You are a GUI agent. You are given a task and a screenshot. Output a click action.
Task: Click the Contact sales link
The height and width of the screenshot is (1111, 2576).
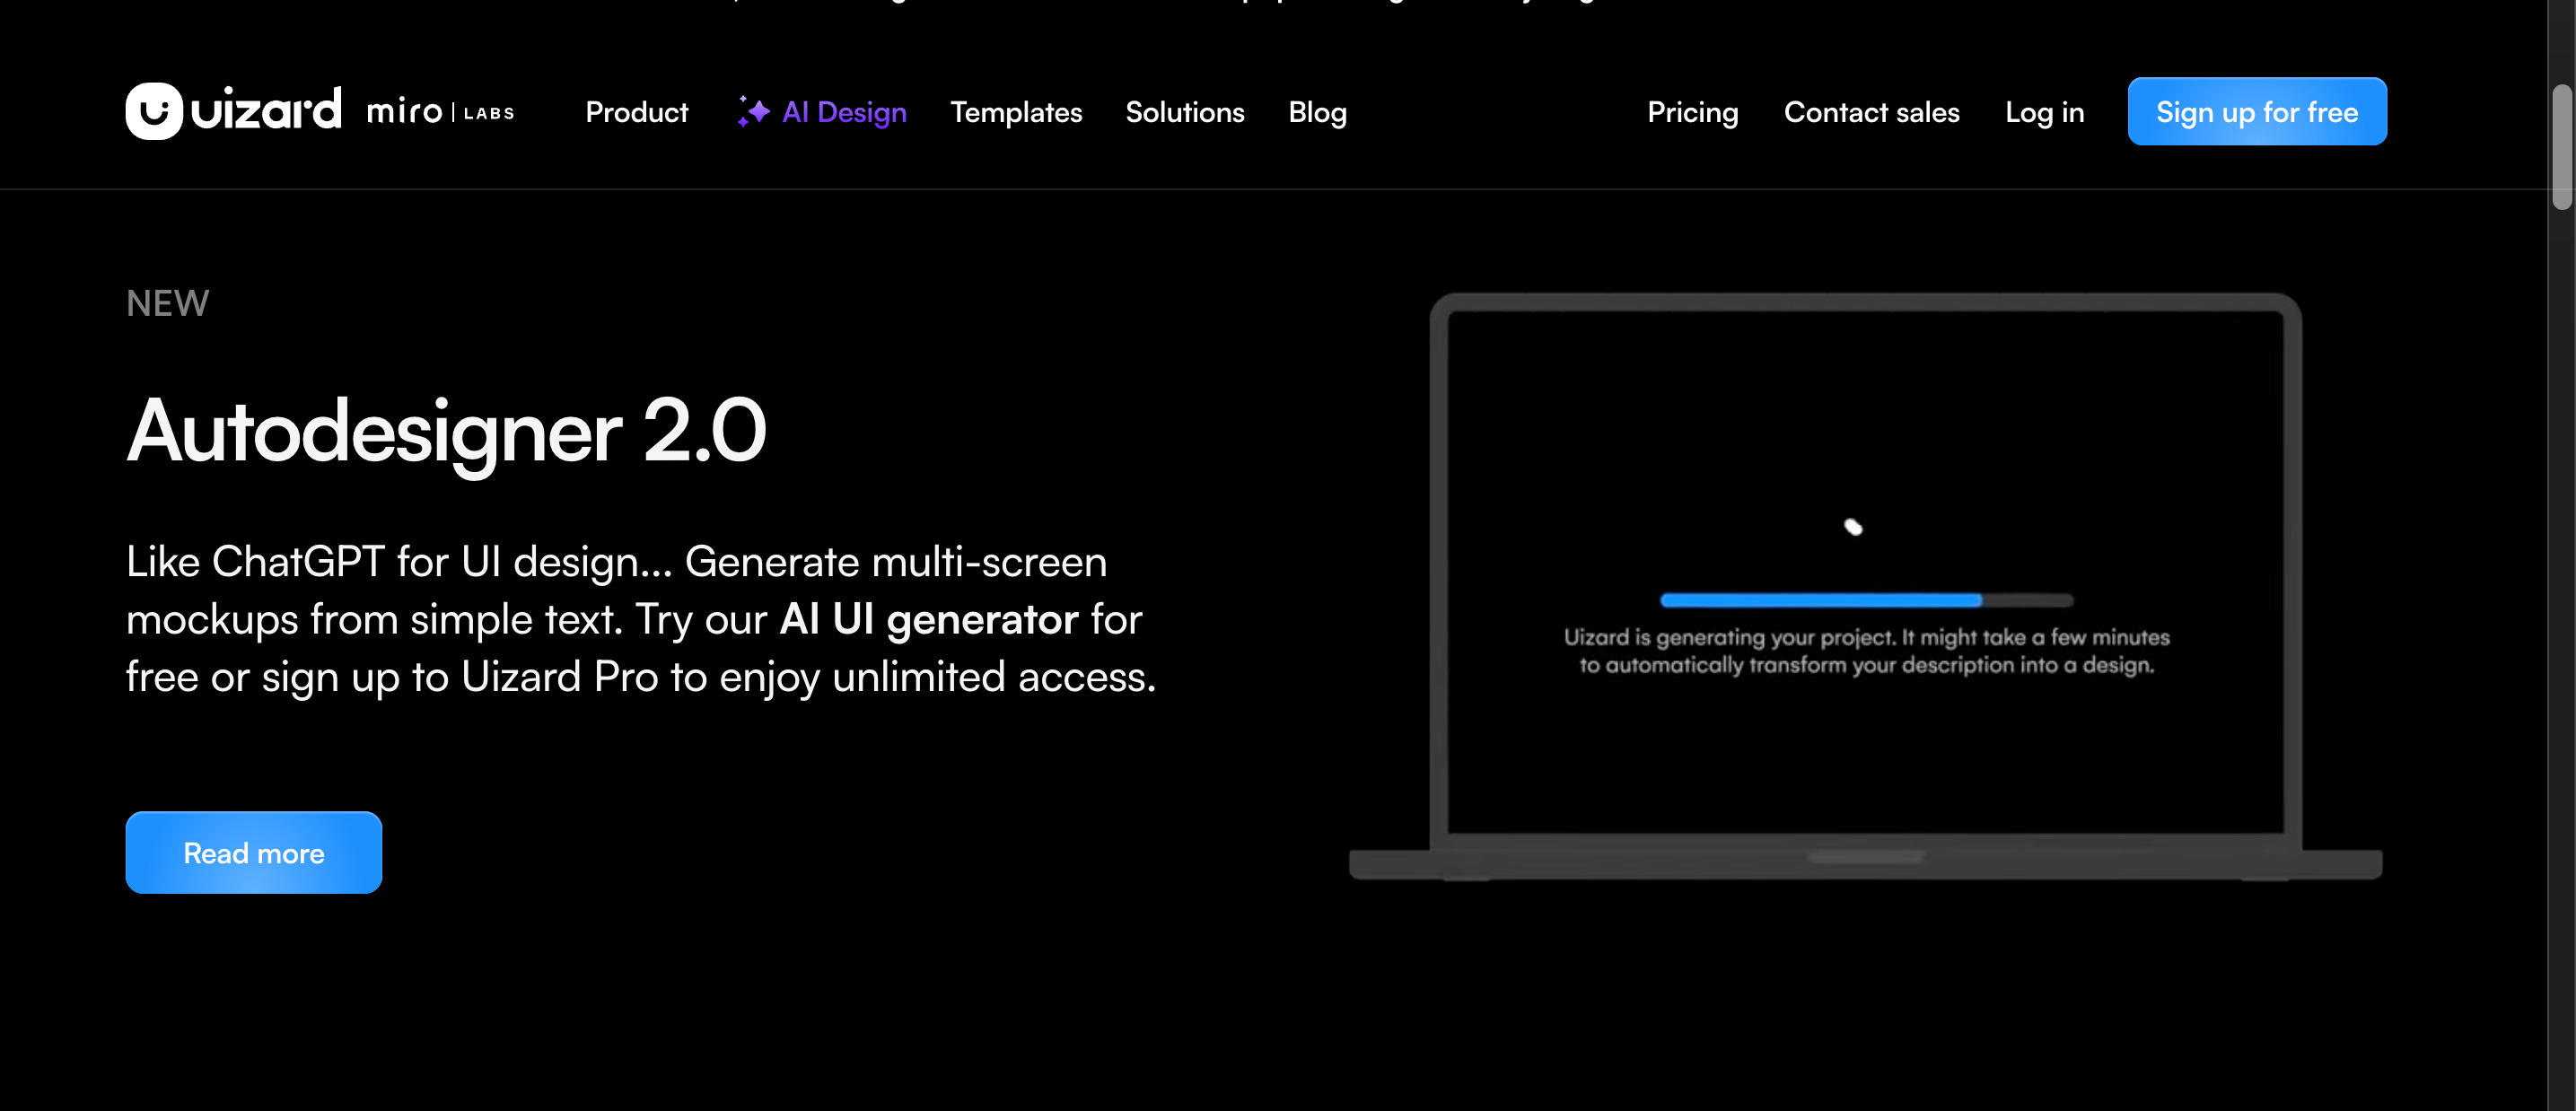(x=1871, y=112)
